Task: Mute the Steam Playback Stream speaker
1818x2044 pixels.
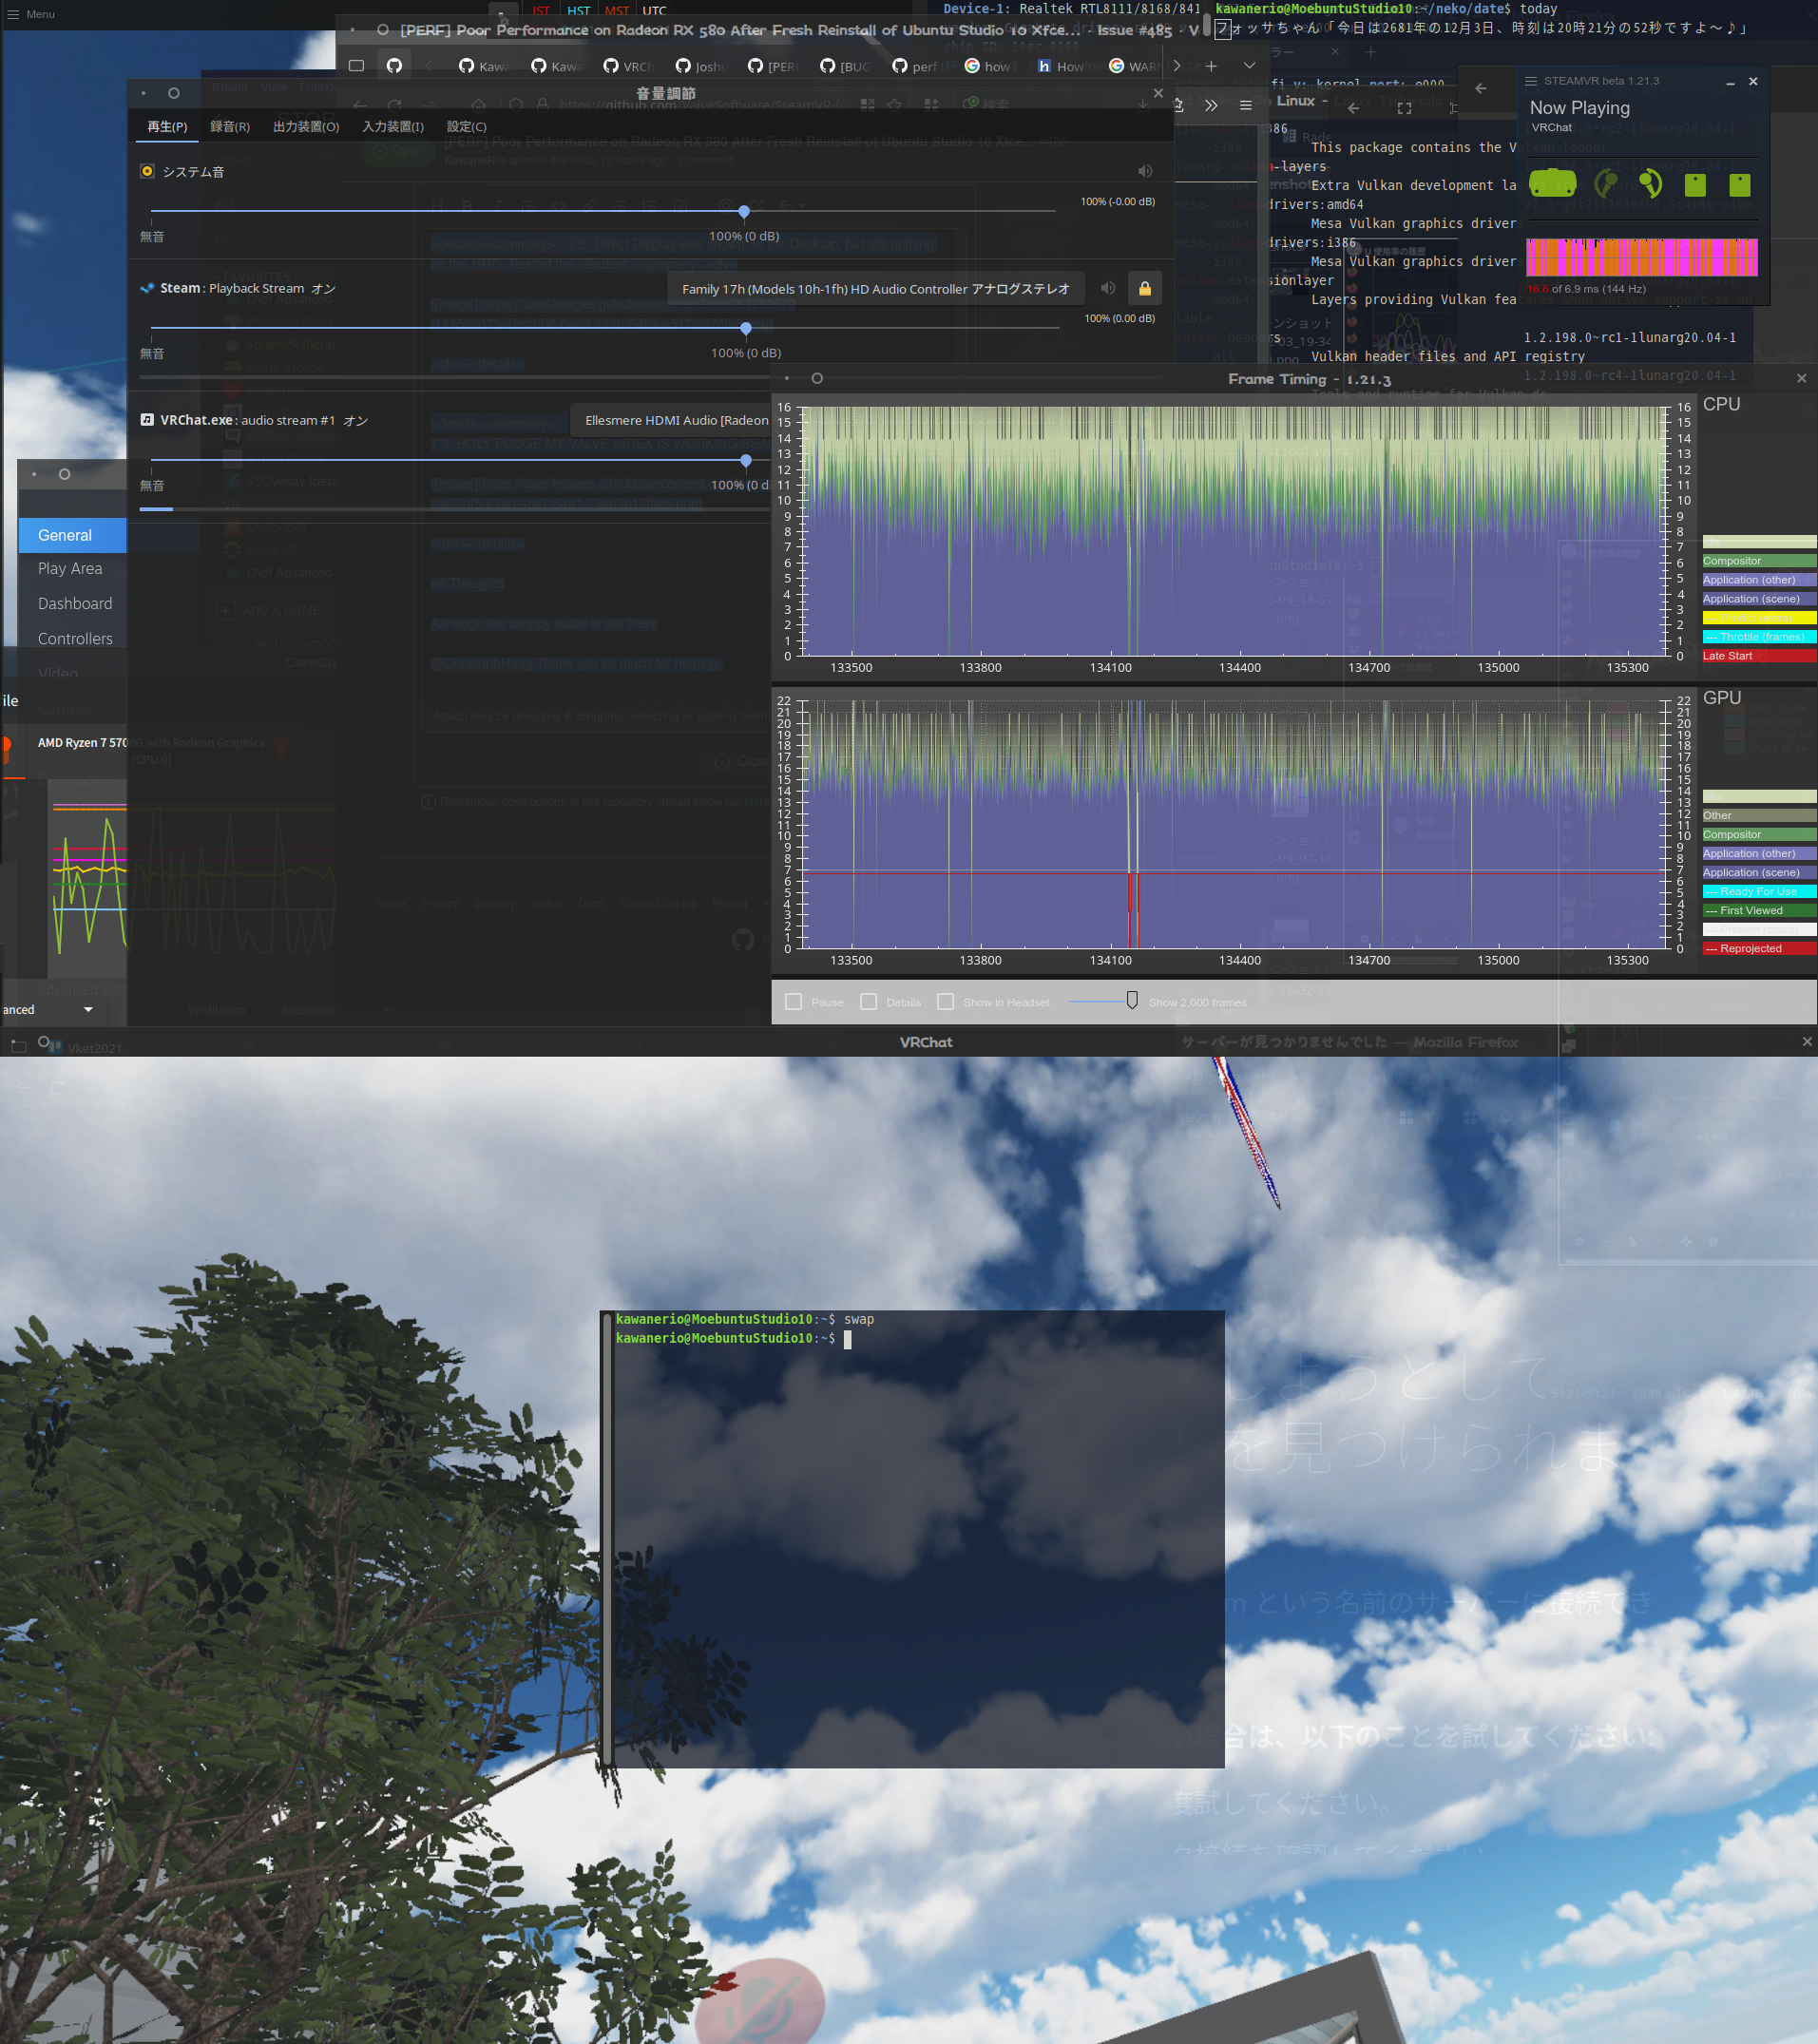Action: tap(1108, 288)
